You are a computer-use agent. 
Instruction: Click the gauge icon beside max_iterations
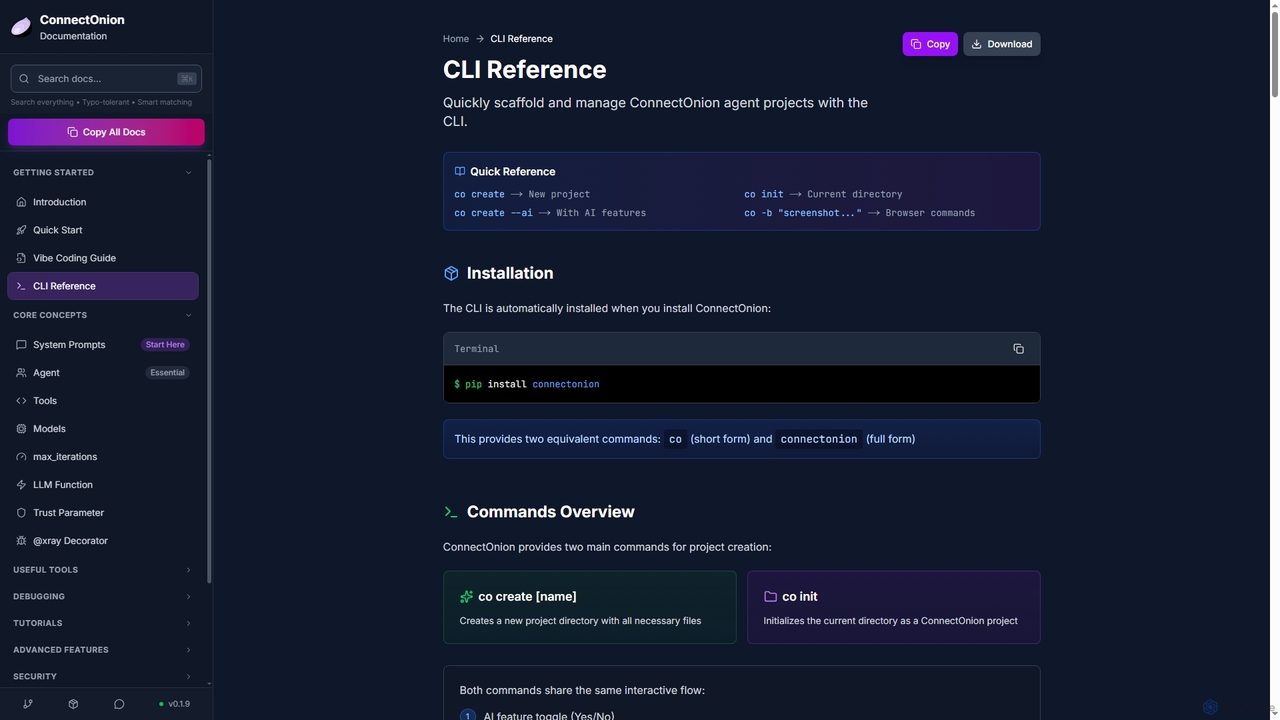tap(21, 457)
